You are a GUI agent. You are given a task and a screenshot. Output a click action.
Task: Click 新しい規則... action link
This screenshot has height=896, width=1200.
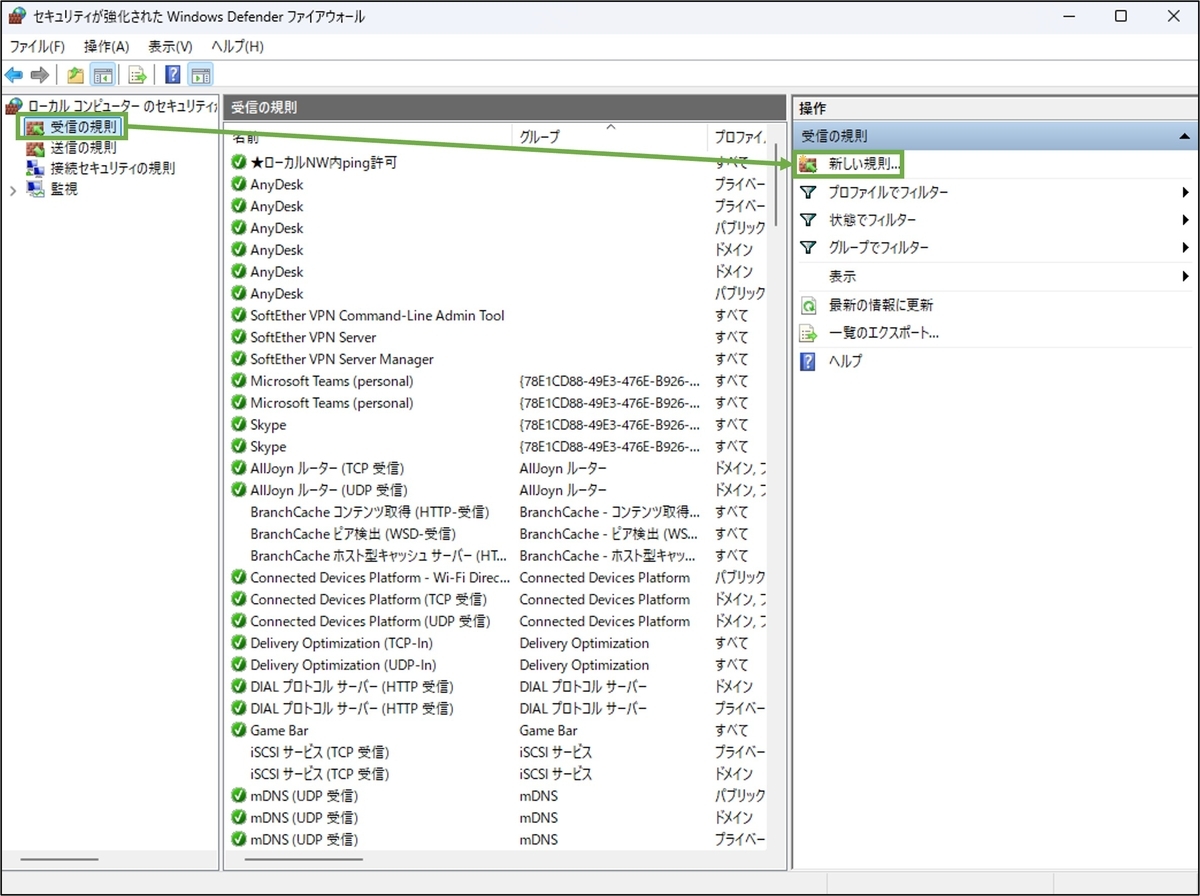(x=865, y=164)
